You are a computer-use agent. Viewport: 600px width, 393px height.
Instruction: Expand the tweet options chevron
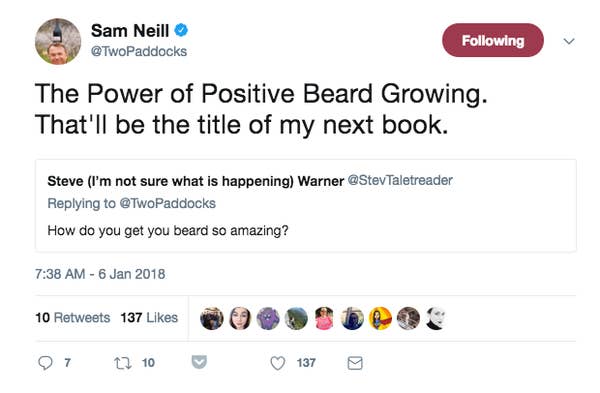click(x=569, y=41)
